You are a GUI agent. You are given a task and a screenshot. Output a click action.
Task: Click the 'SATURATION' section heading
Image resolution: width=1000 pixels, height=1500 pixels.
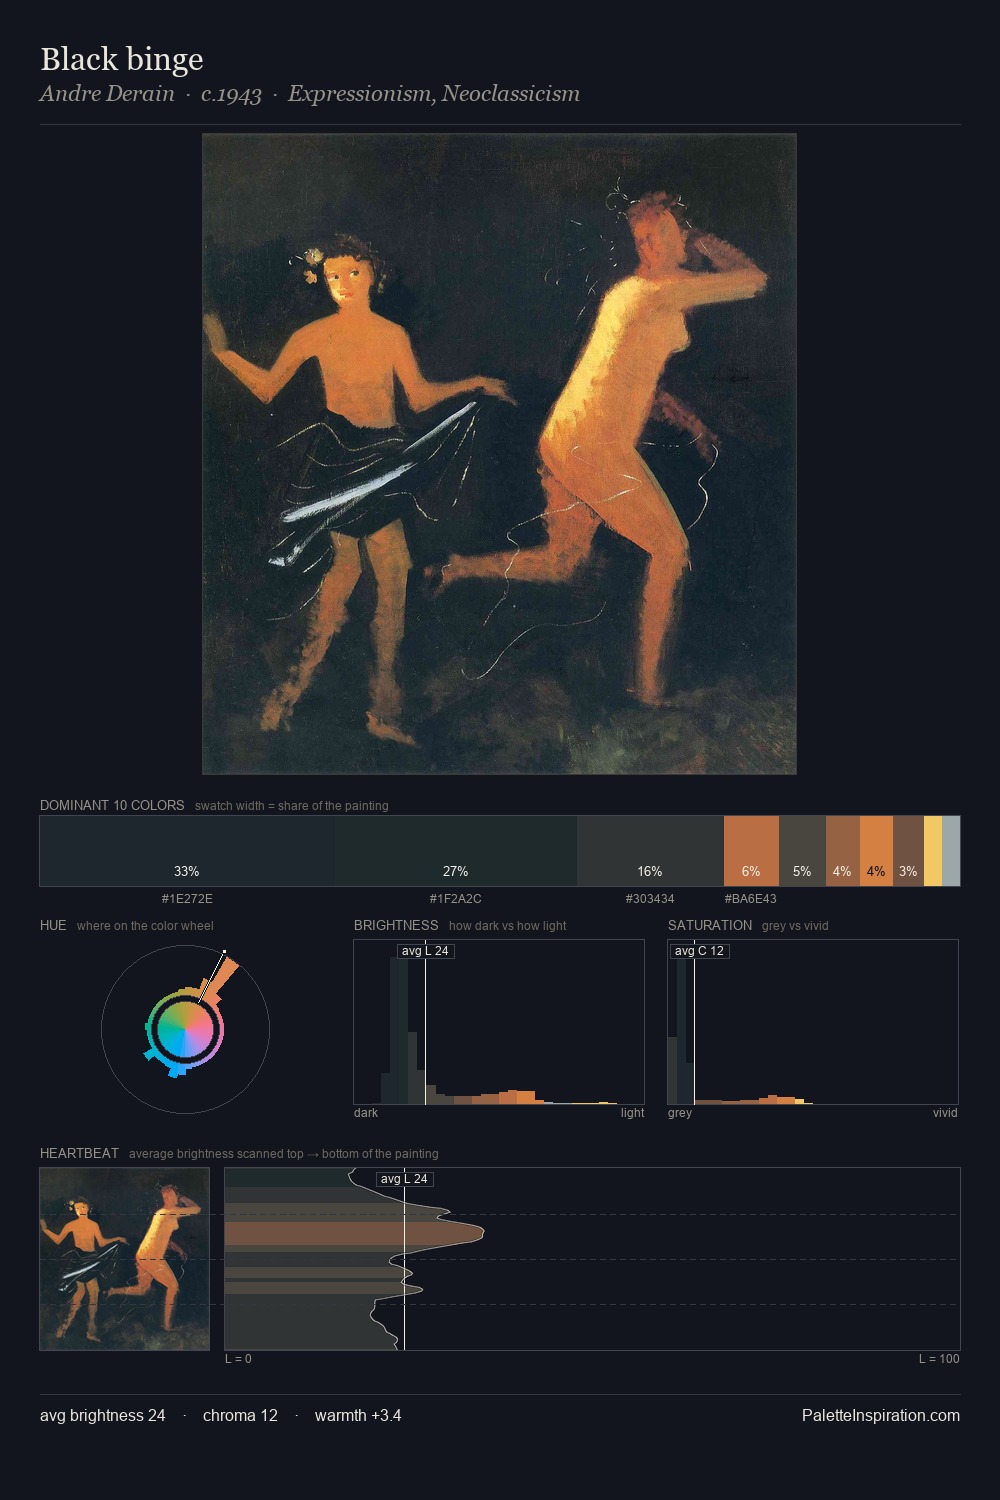[x=710, y=925]
